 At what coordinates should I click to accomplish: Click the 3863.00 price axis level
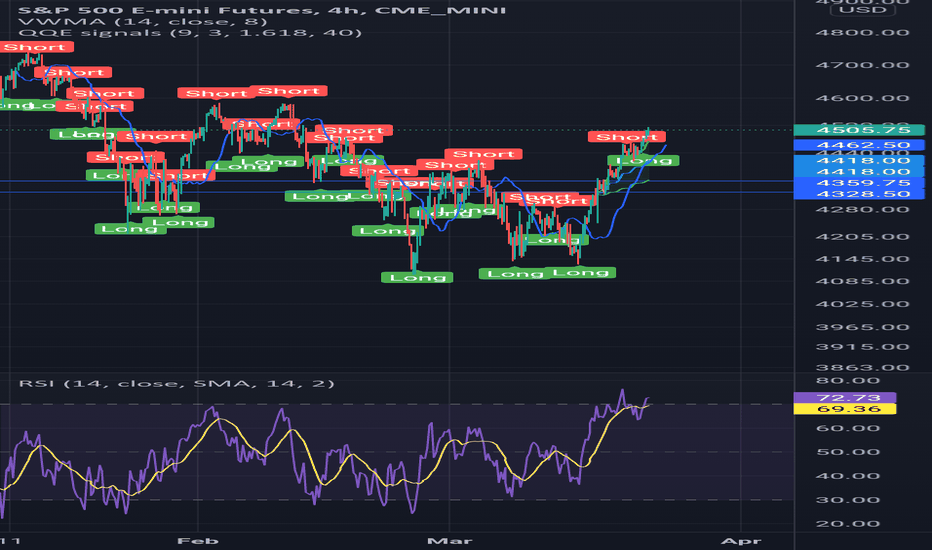coord(862,367)
